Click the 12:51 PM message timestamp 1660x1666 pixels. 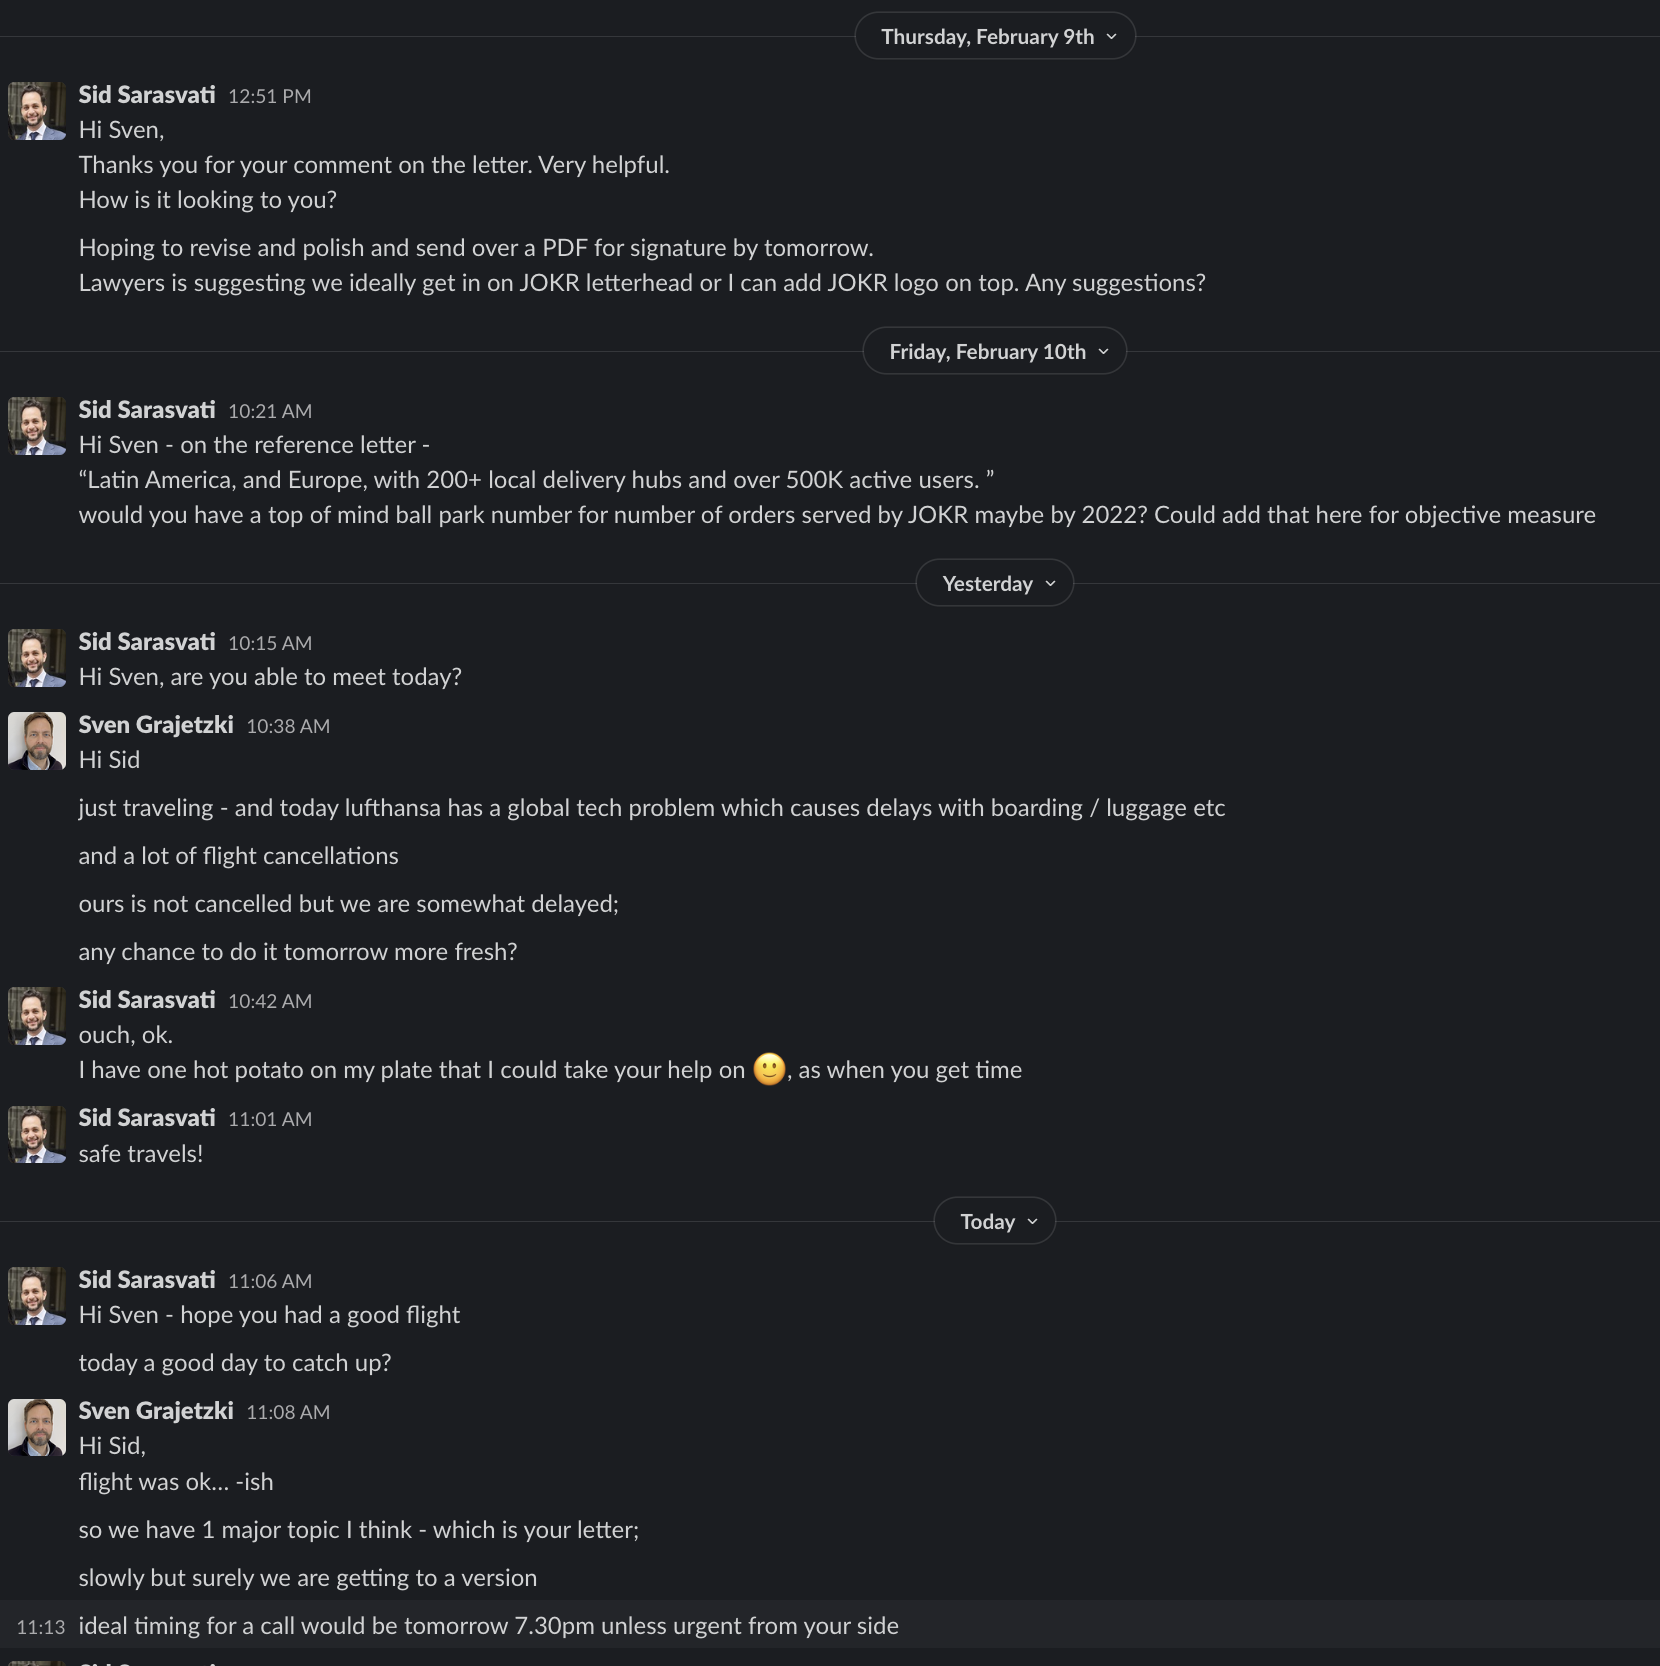(x=270, y=96)
